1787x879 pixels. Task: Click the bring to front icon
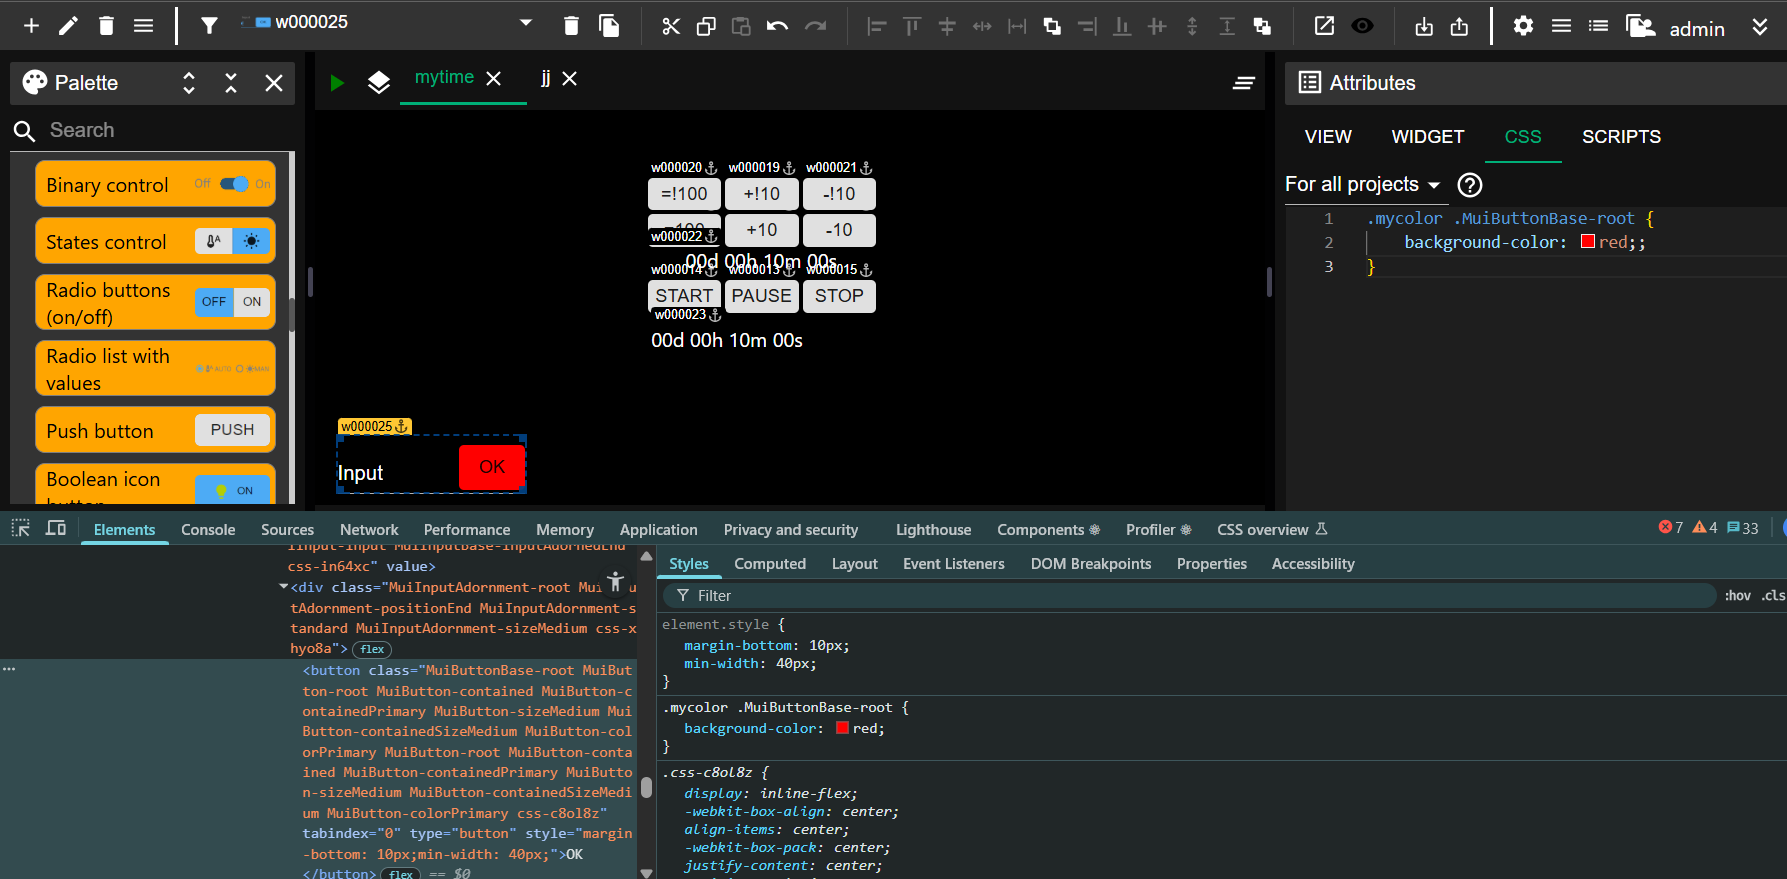[1052, 26]
